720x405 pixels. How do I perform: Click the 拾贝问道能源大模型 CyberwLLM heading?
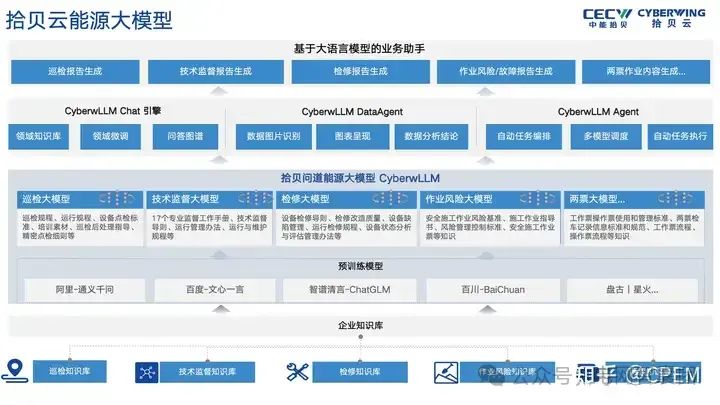(x=360, y=178)
